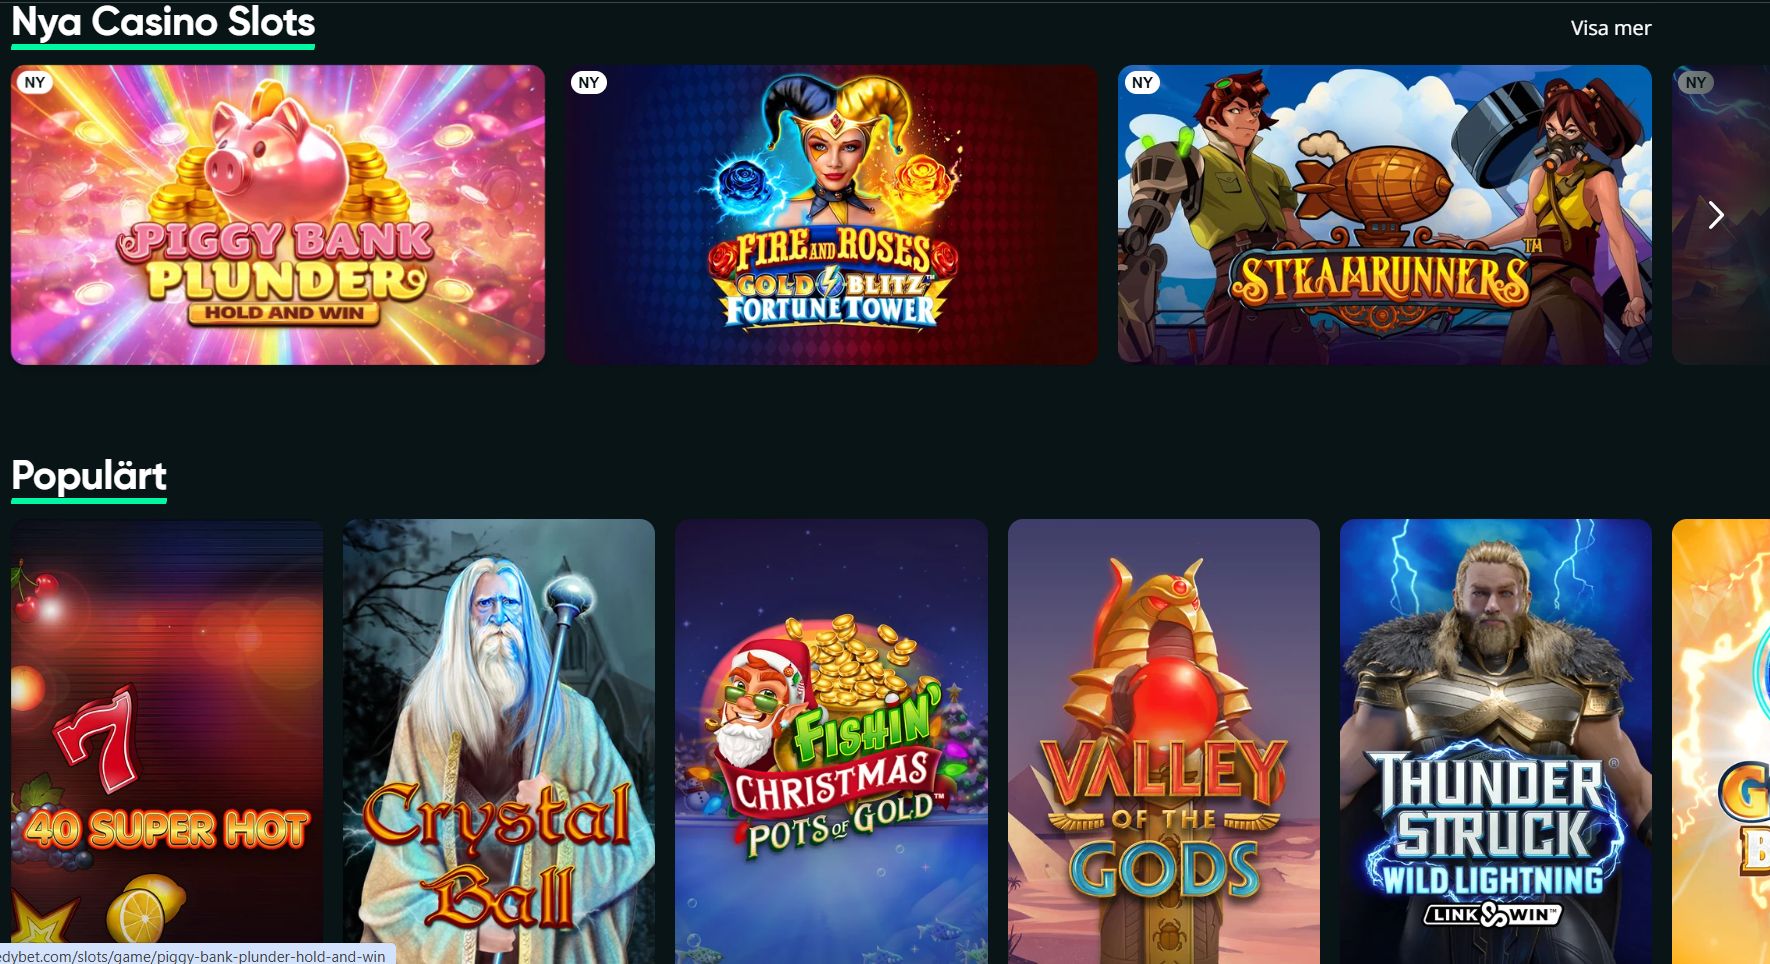1770x964 pixels.
Task: Launch the Steamrunners slot game
Action: pos(1385,215)
